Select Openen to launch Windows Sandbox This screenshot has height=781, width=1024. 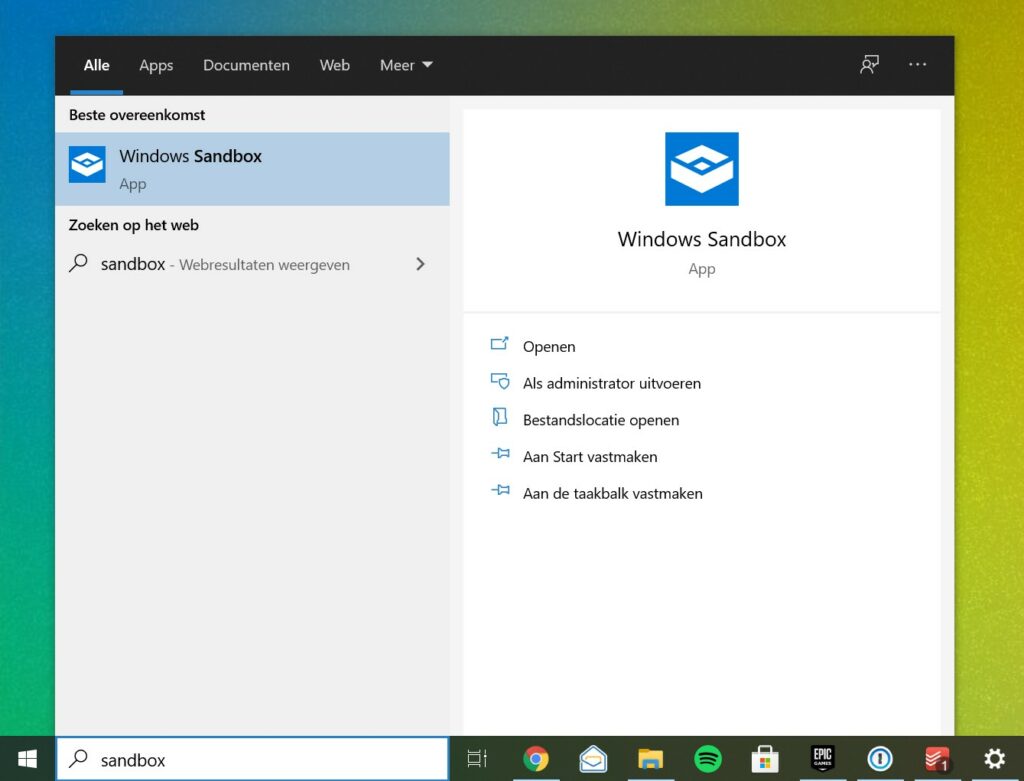tap(549, 347)
